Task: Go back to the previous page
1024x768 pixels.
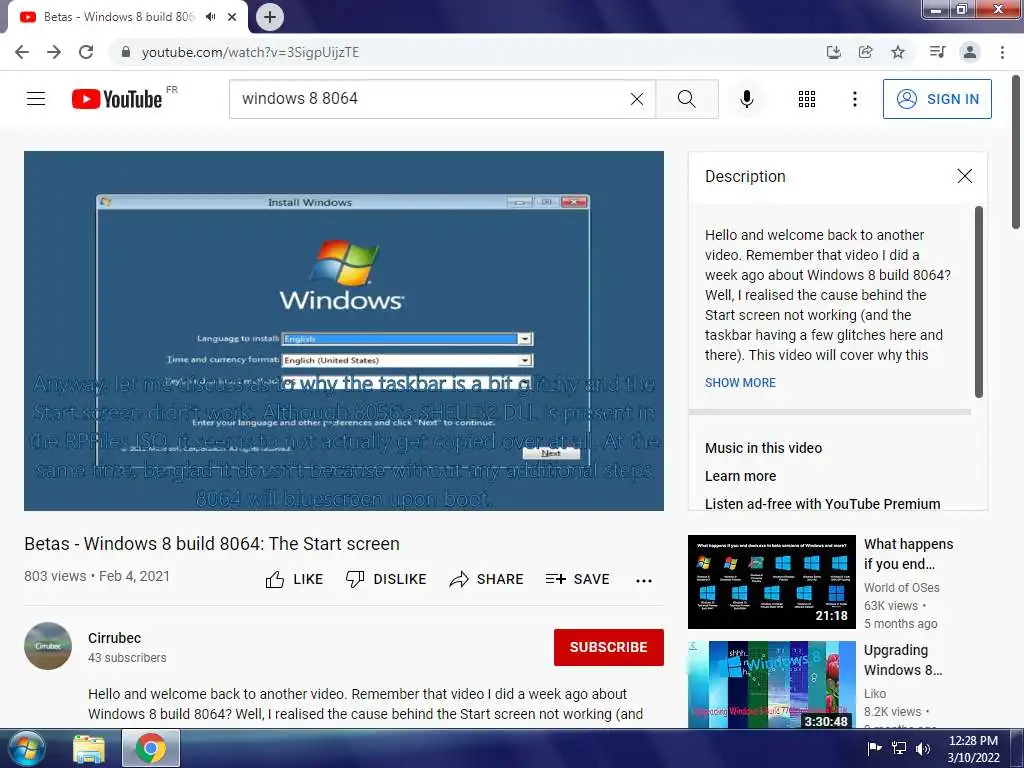Action: tap(22, 52)
